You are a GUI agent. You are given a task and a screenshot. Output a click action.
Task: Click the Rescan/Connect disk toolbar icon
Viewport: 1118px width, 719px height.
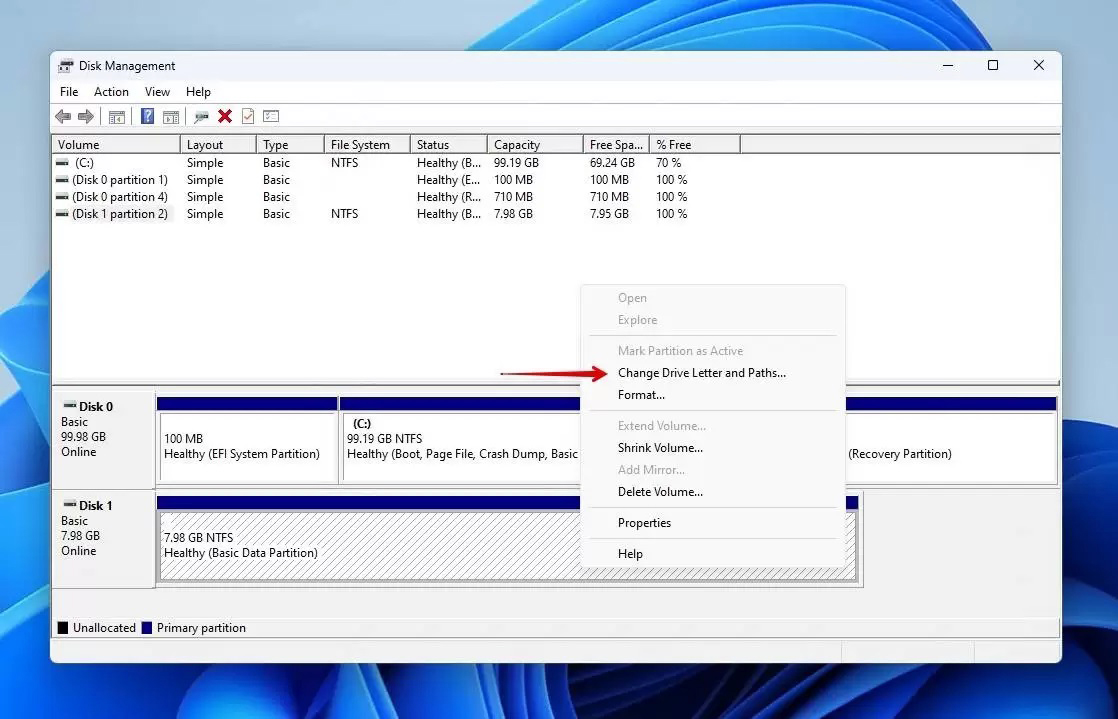(201, 117)
